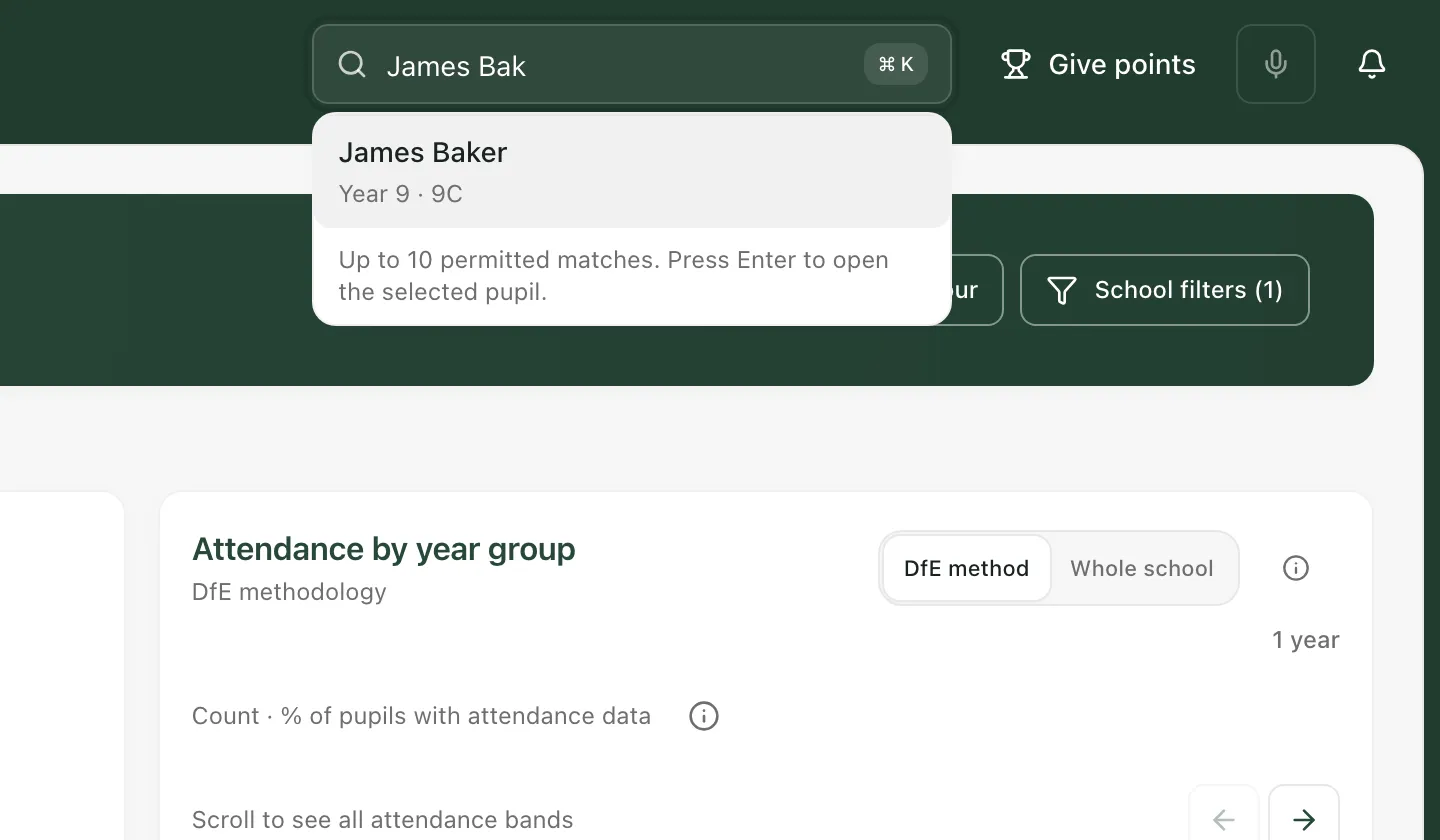The image size is (1440, 840).
Task: Click the Give points label
Action: pyautogui.click(x=1122, y=65)
